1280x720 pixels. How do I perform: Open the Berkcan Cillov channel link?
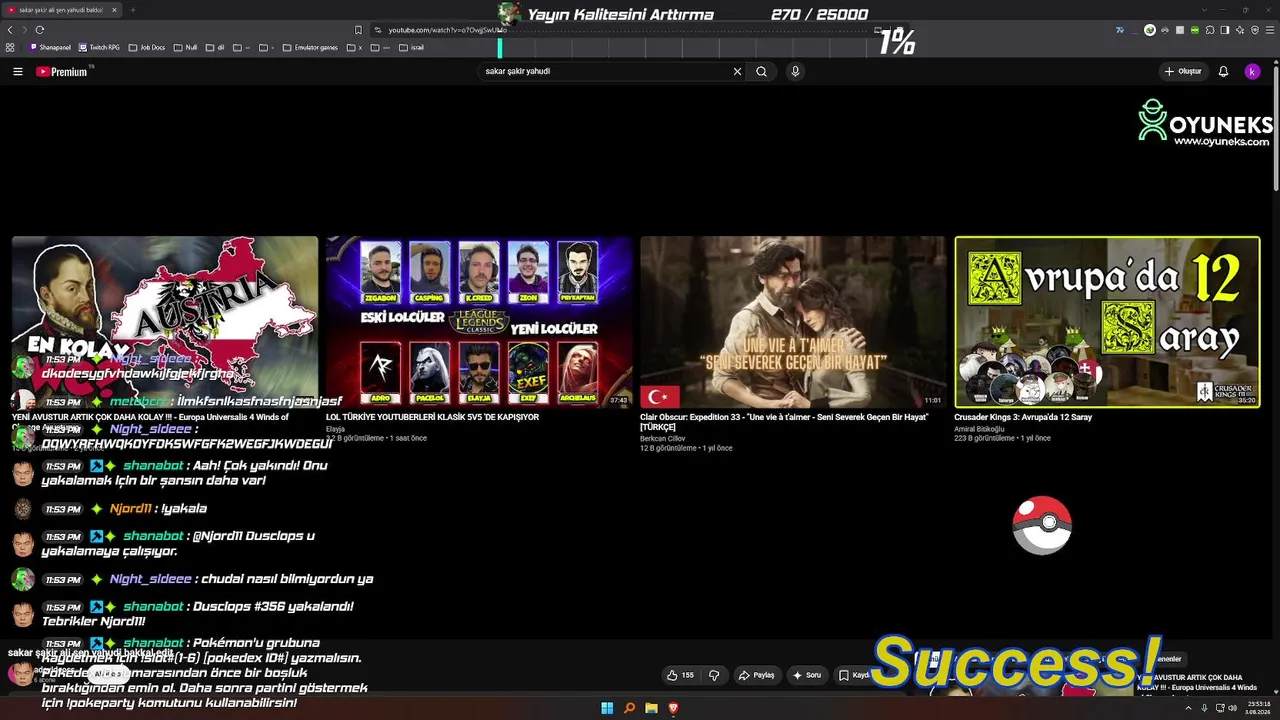pyautogui.click(x=663, y=438)
